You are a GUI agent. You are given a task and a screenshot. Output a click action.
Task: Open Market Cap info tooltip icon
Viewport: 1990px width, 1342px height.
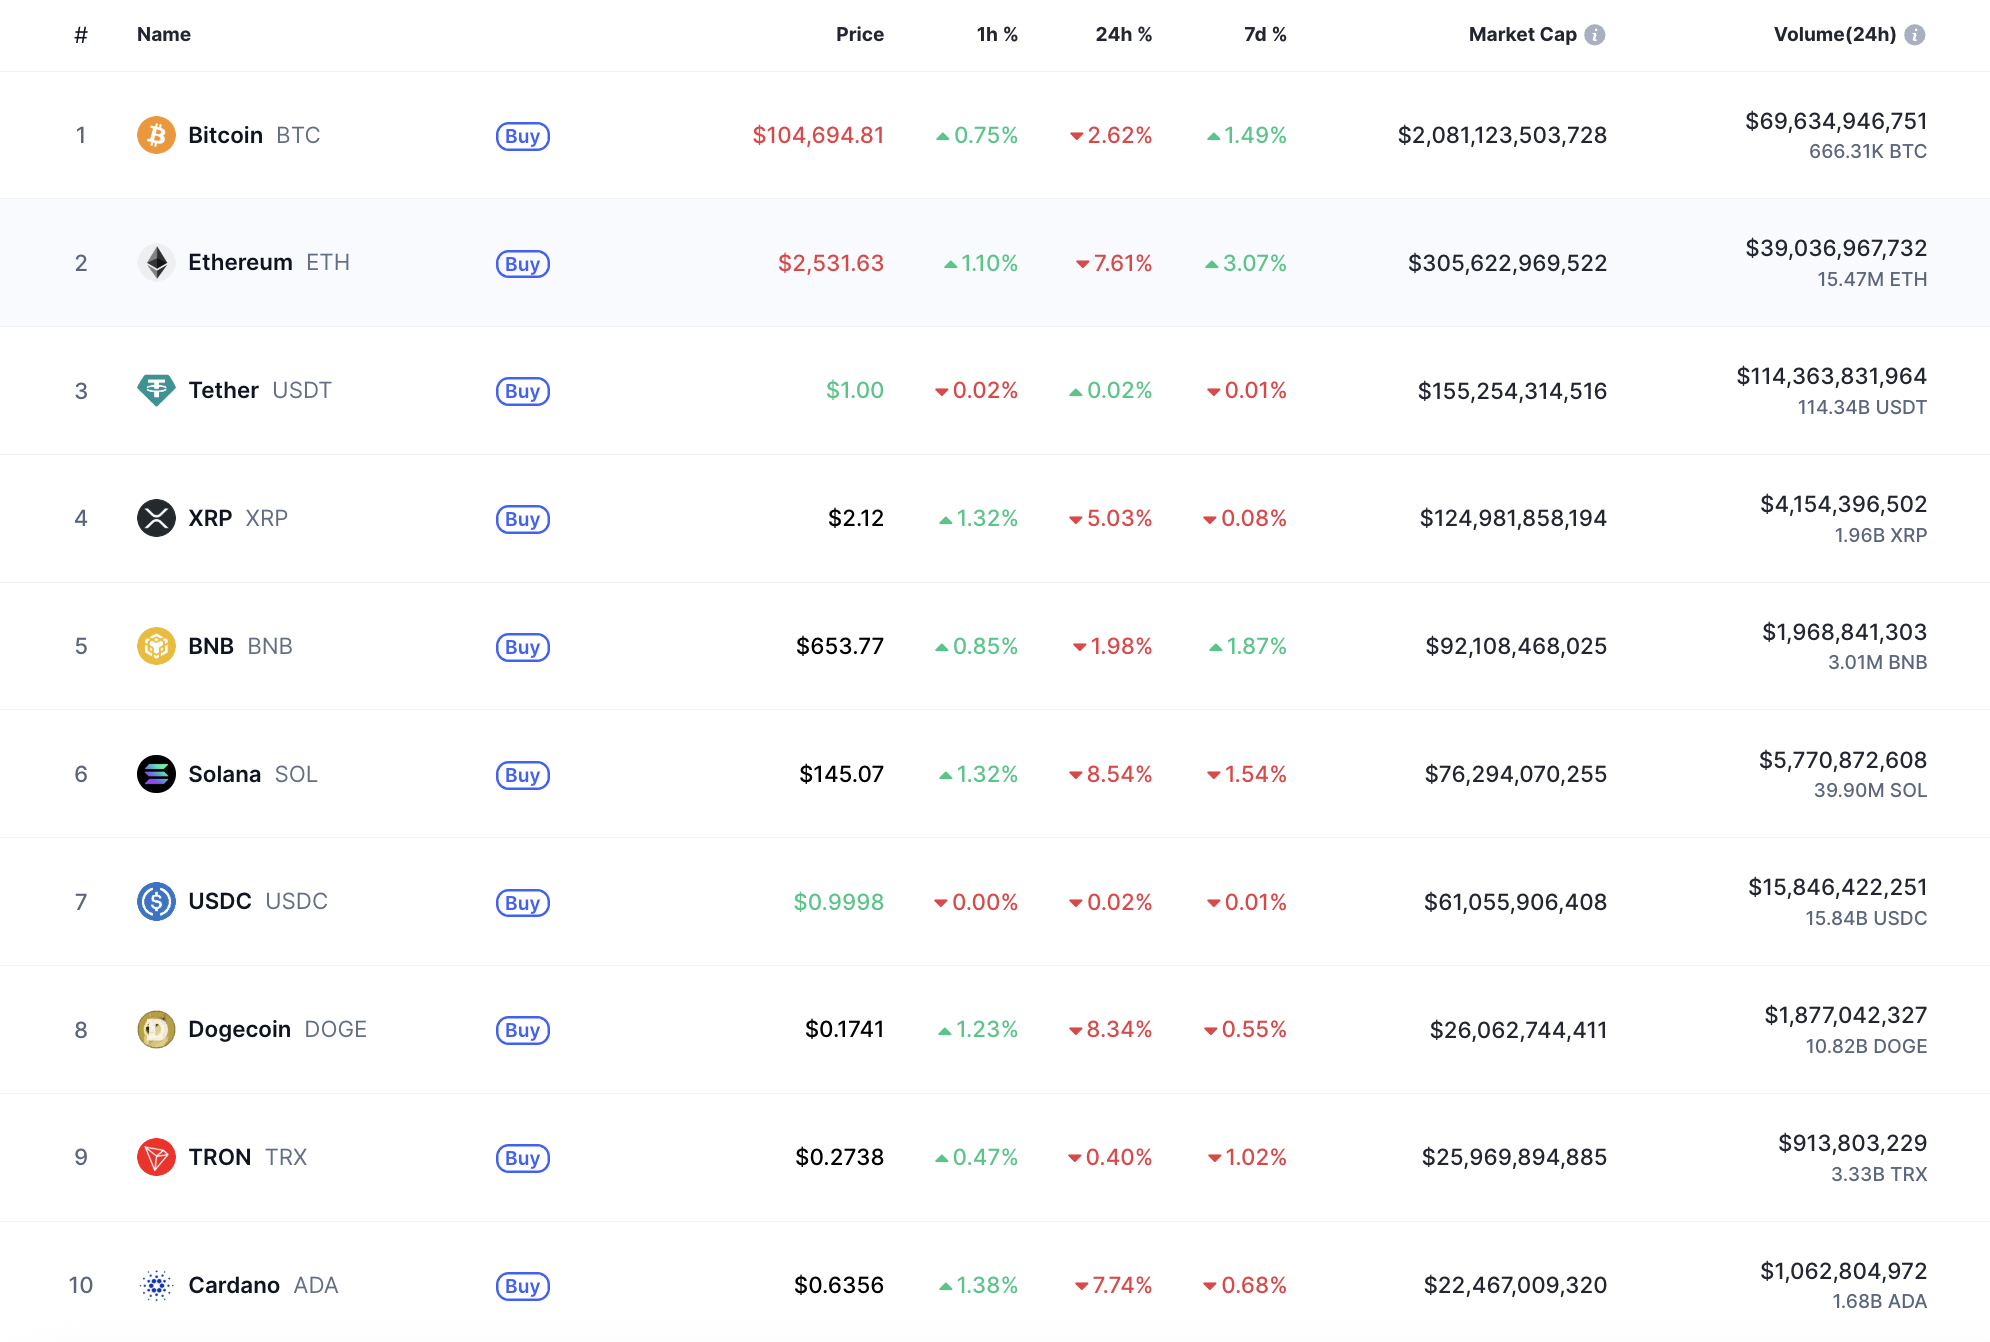pos(1595,35)
